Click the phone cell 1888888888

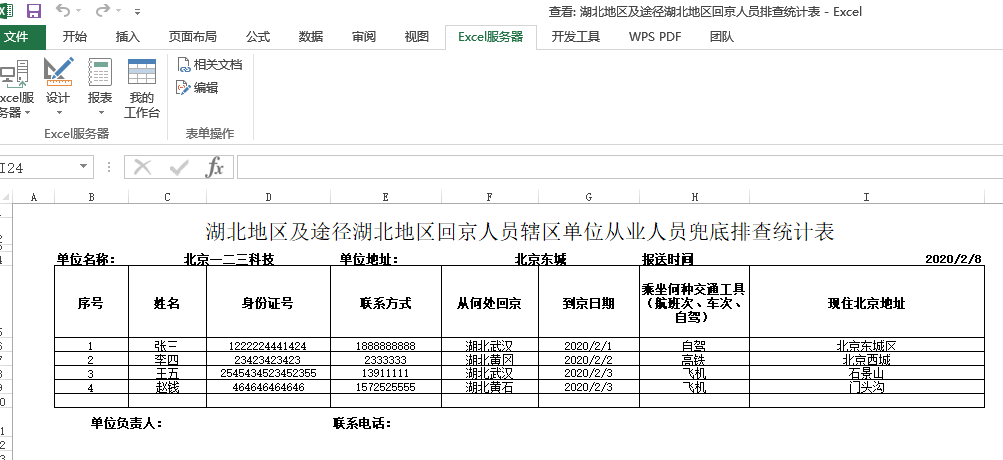point(386,345)
